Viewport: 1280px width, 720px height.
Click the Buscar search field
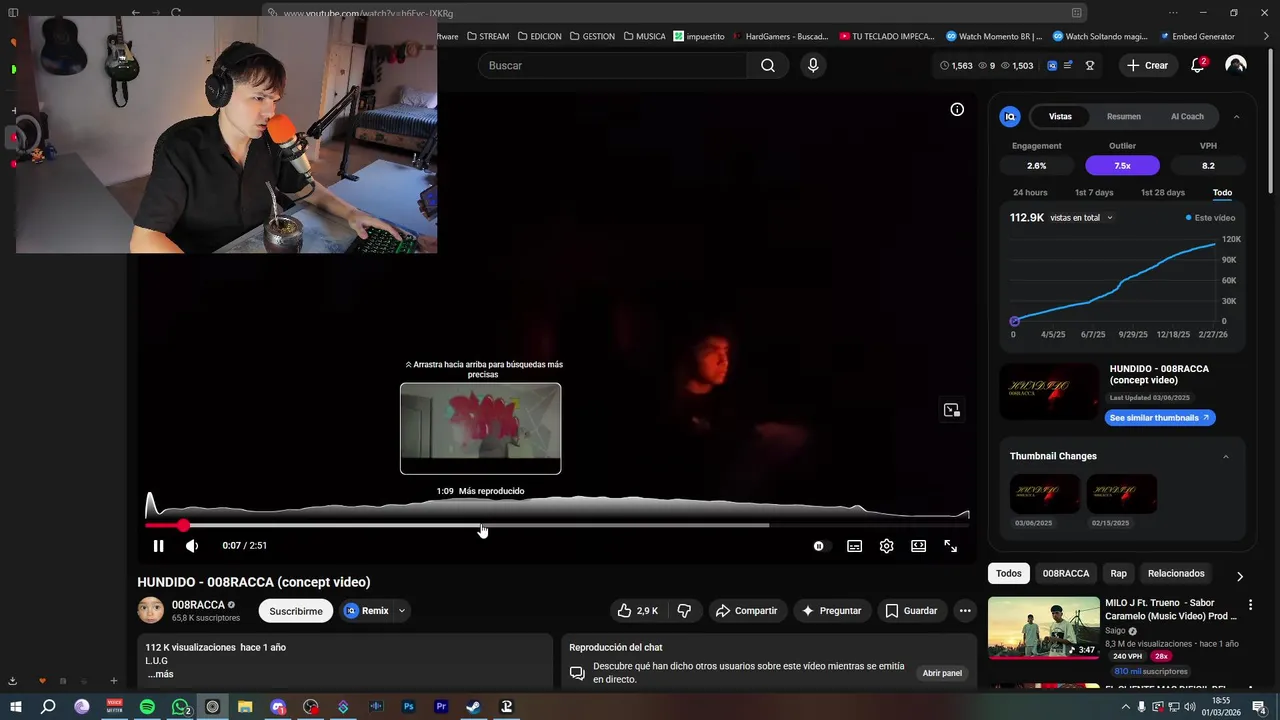pos(612,65)
